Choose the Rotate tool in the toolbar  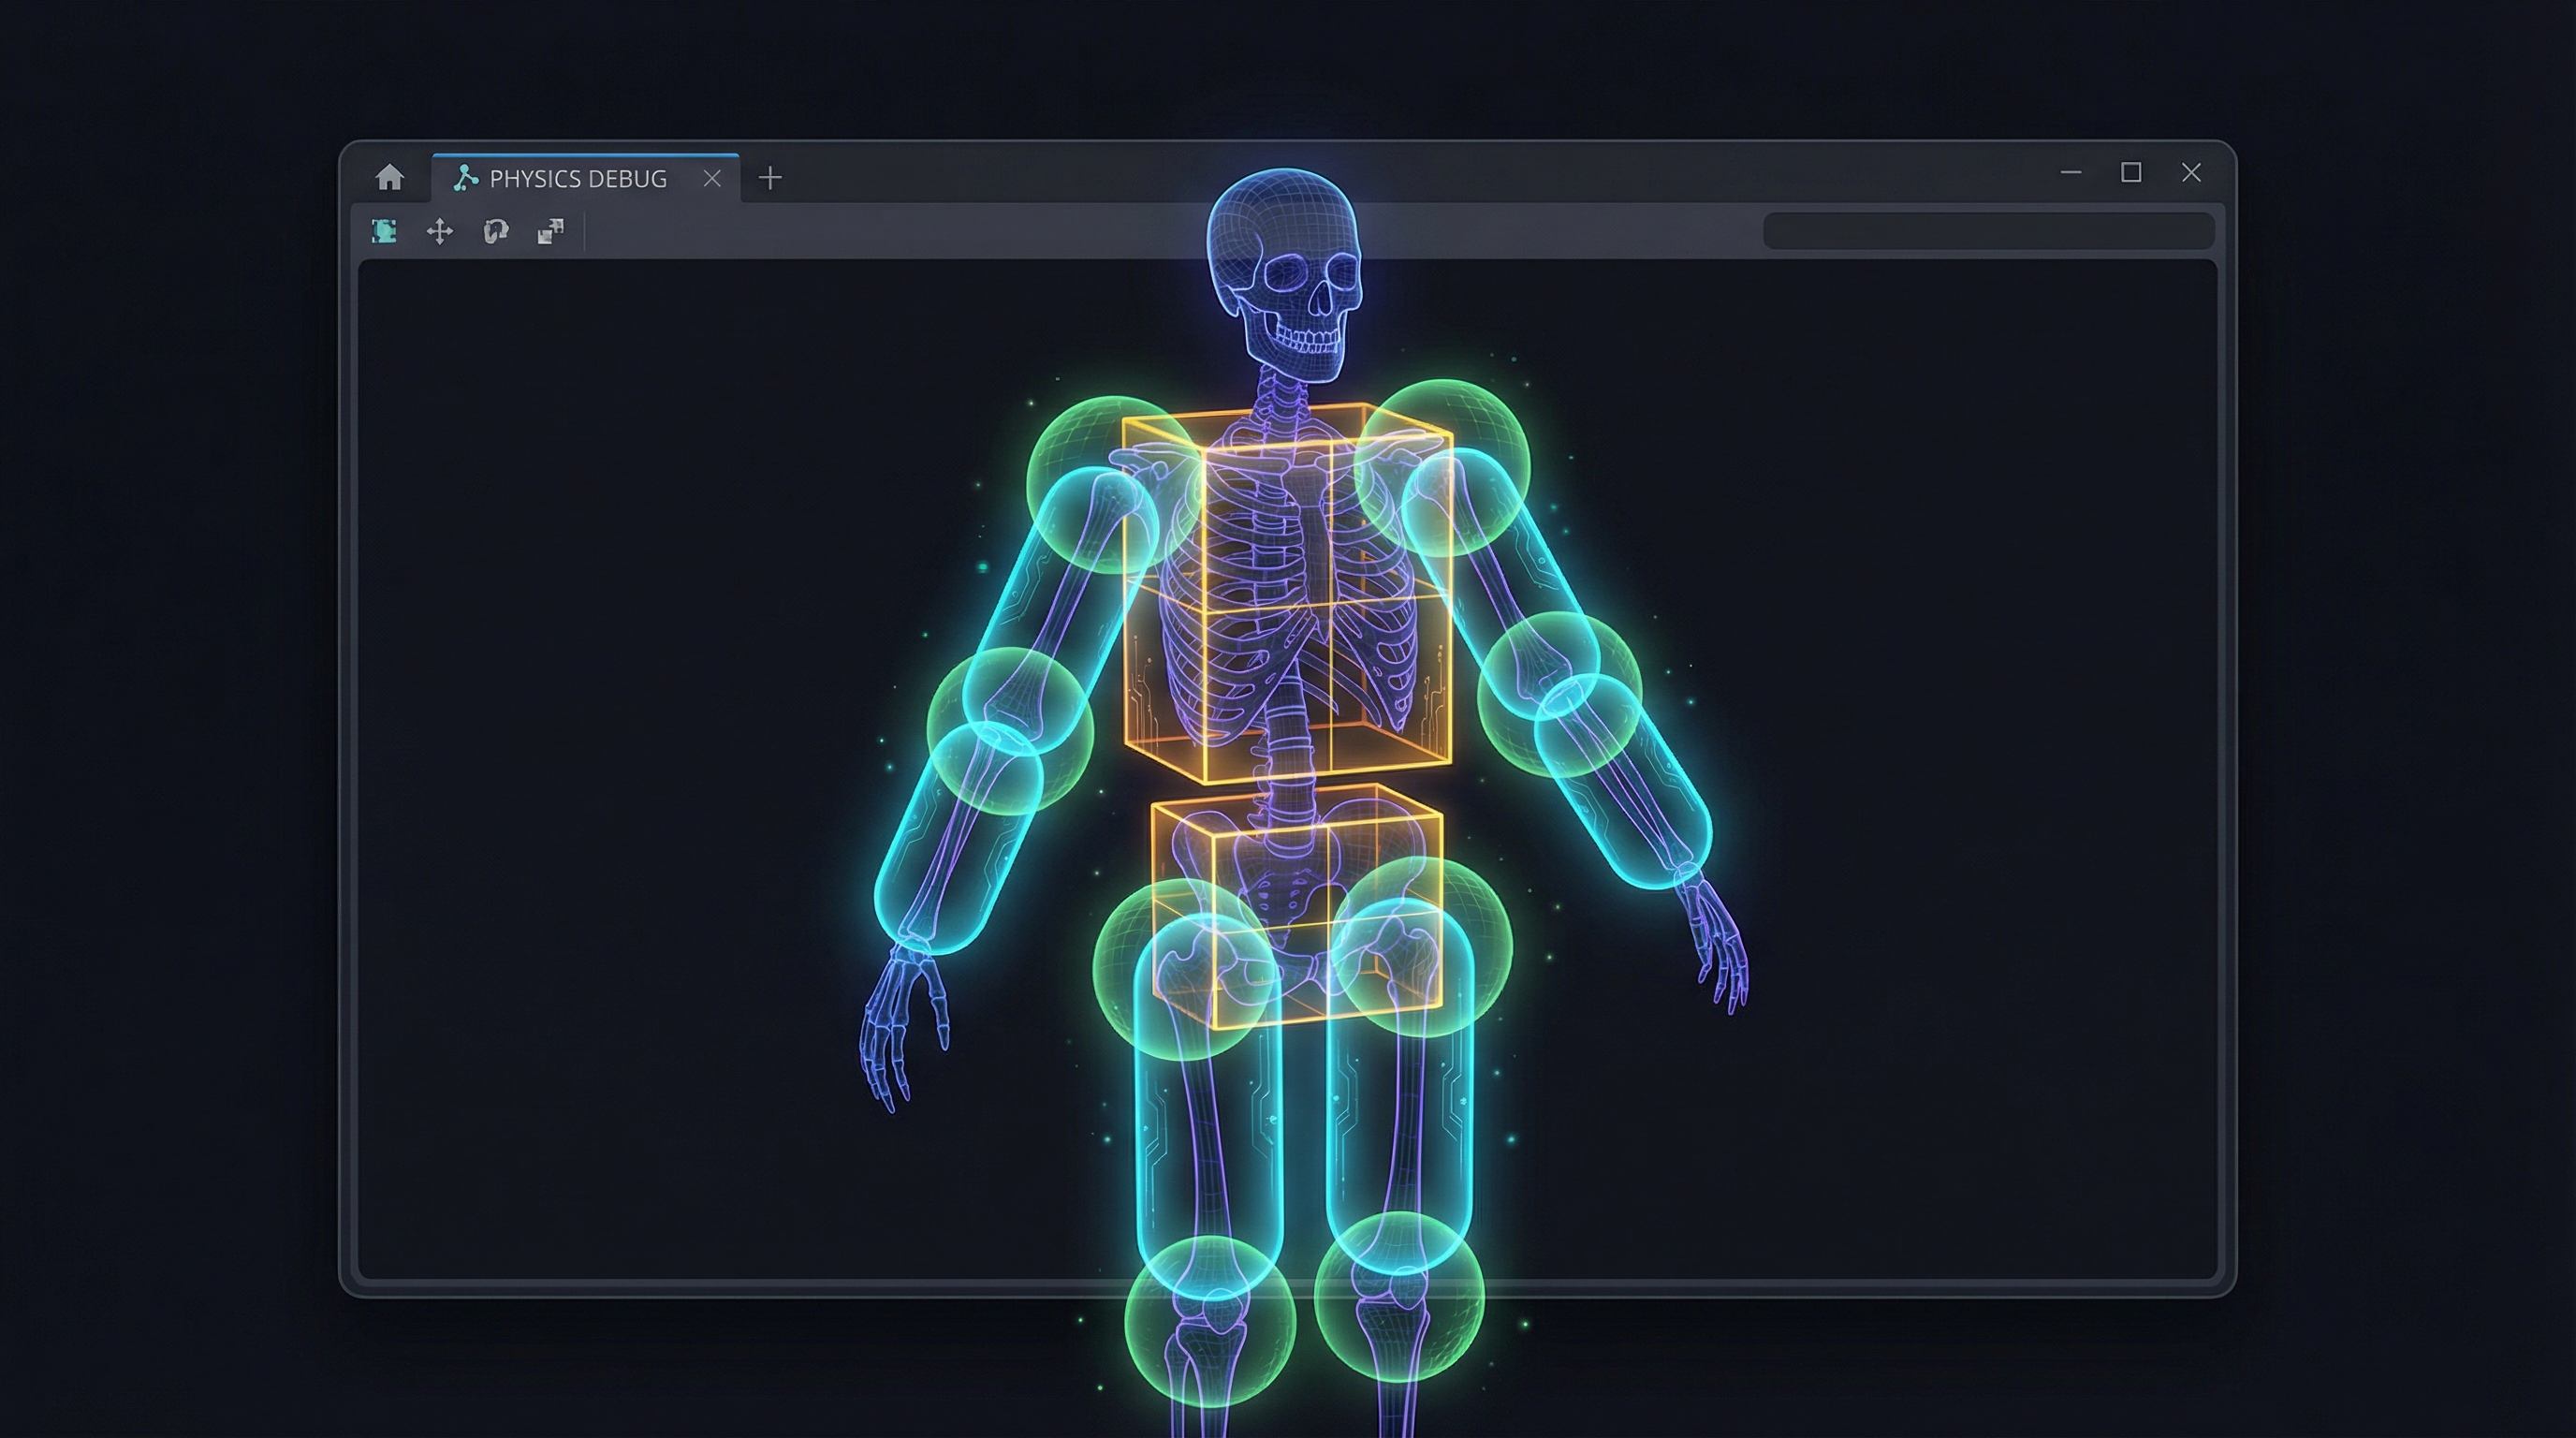tap(495, 232)
